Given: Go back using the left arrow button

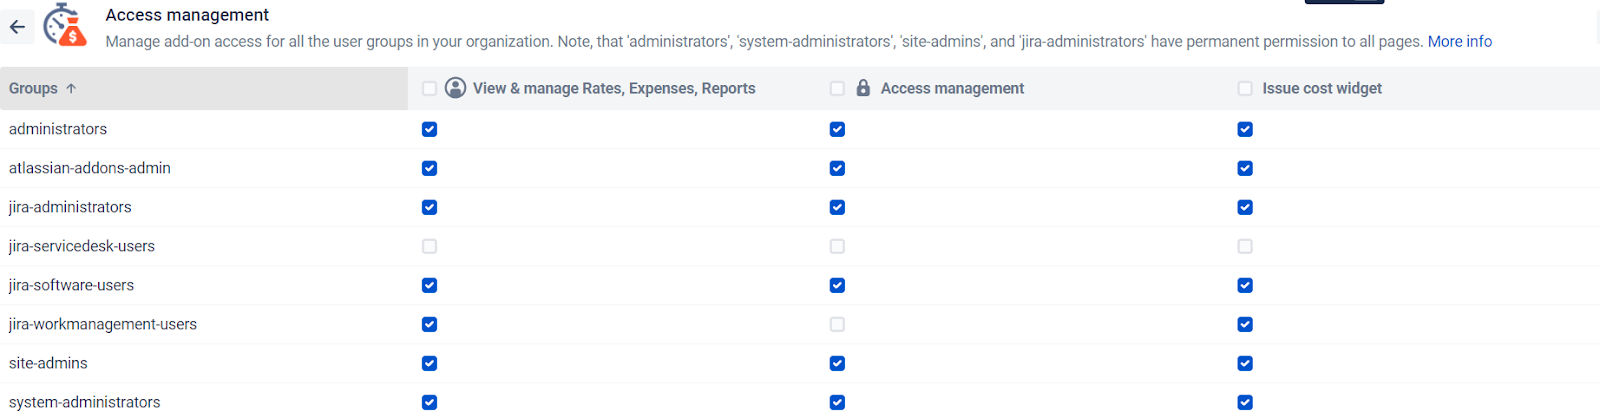Looking at the screenshot, I should click(18, 27).
